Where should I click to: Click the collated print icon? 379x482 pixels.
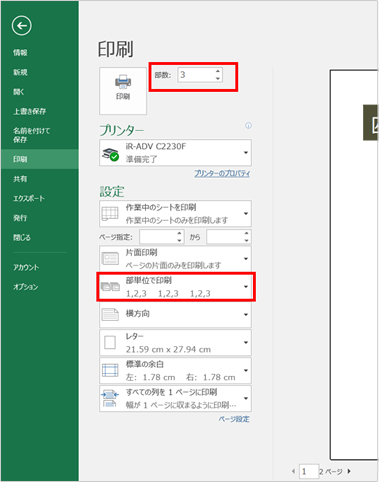coord(110,286)
